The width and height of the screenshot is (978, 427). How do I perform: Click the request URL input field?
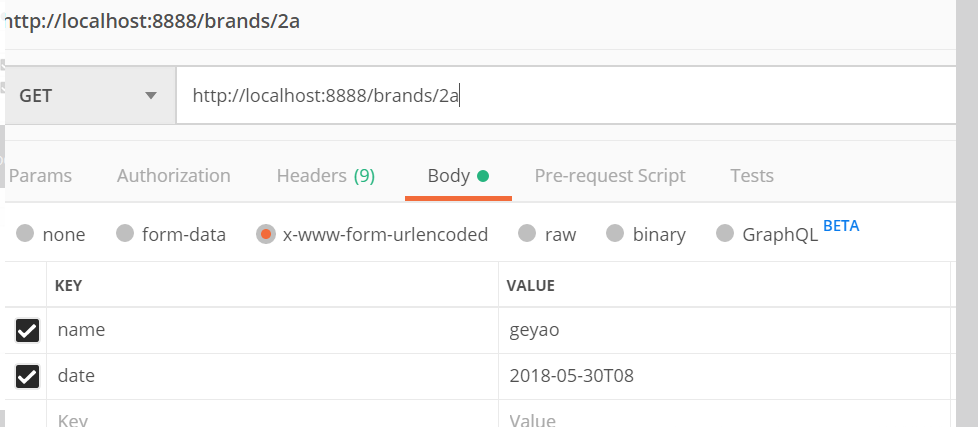560,96
